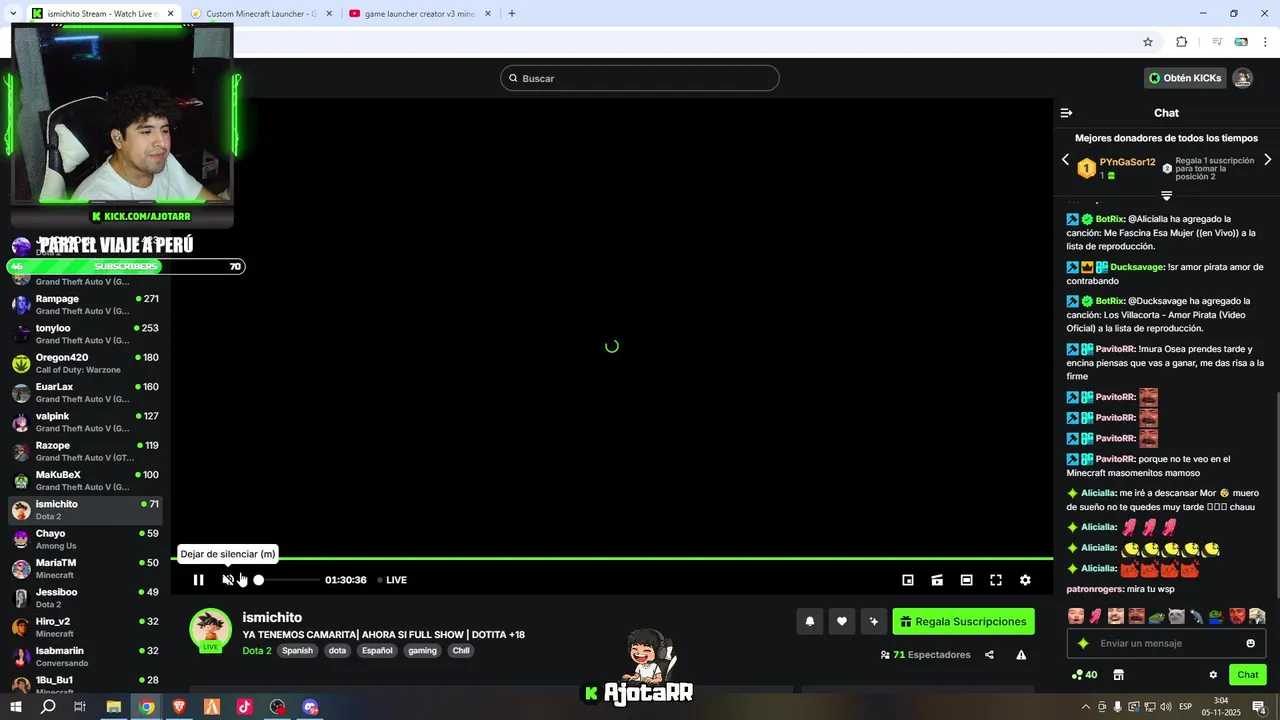The image size is (1280, 720).
Task: Open TikTok app from taskbar
Action: click(x=244, y=707)
